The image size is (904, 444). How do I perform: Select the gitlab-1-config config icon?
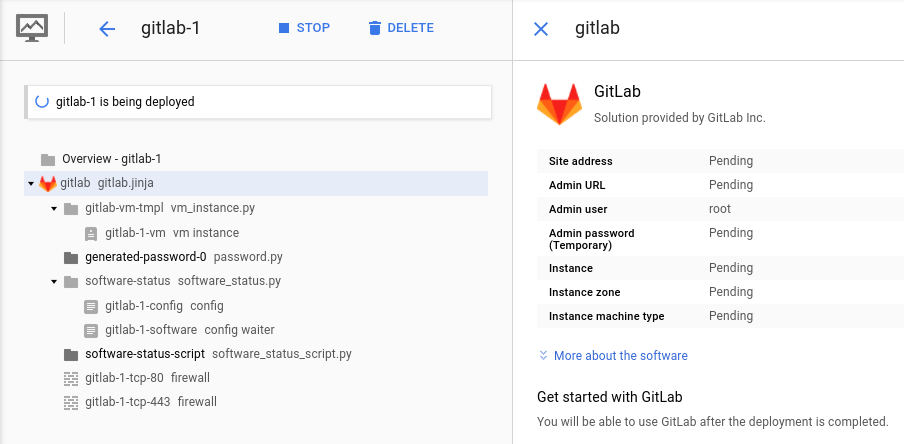pos(91,306)
